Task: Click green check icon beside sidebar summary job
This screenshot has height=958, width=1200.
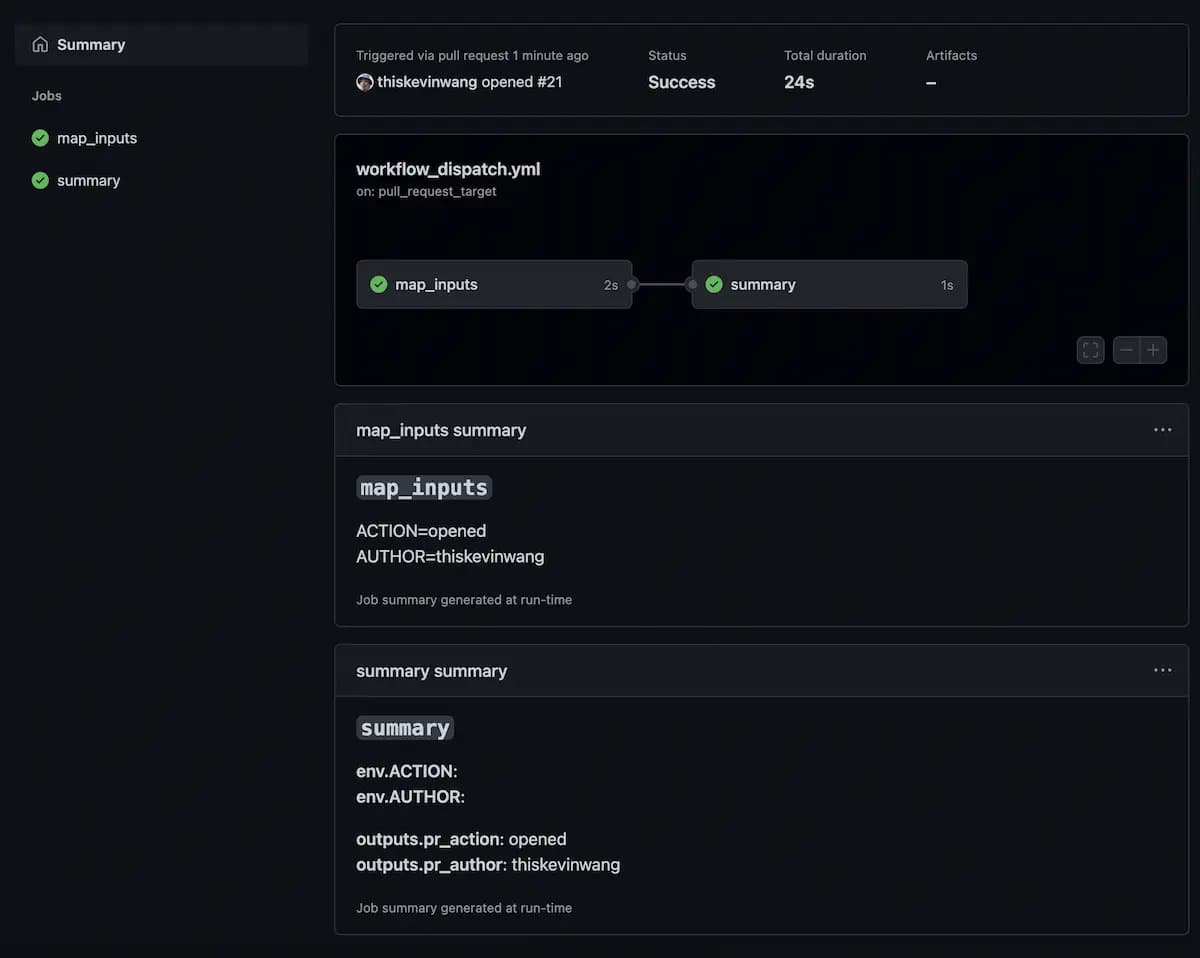Action: [x=40, y=181]
